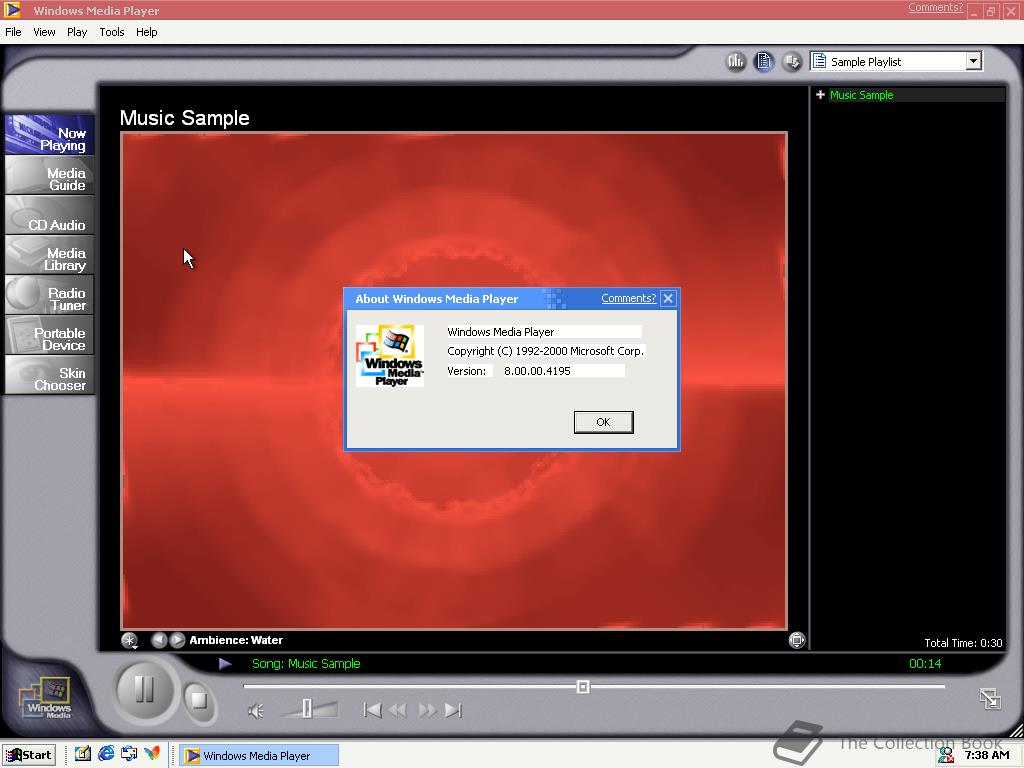
Task: Stop the playing song
Action: (x=199, y=701)
